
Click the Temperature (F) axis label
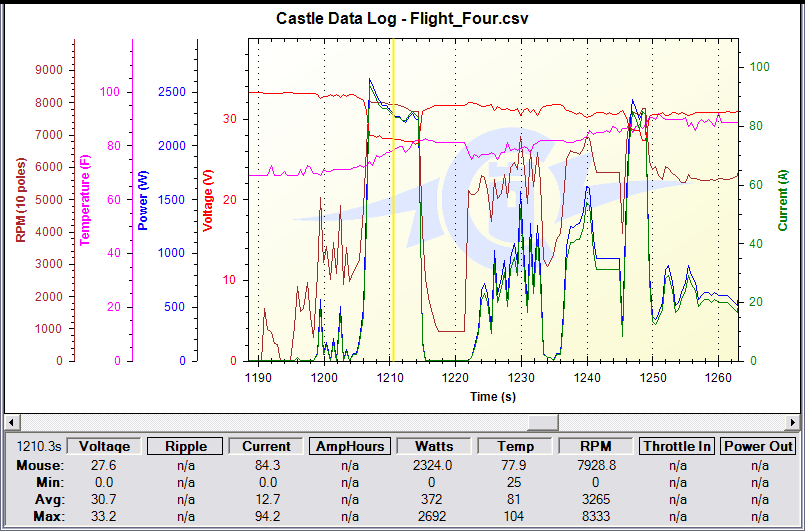(85, 200)
